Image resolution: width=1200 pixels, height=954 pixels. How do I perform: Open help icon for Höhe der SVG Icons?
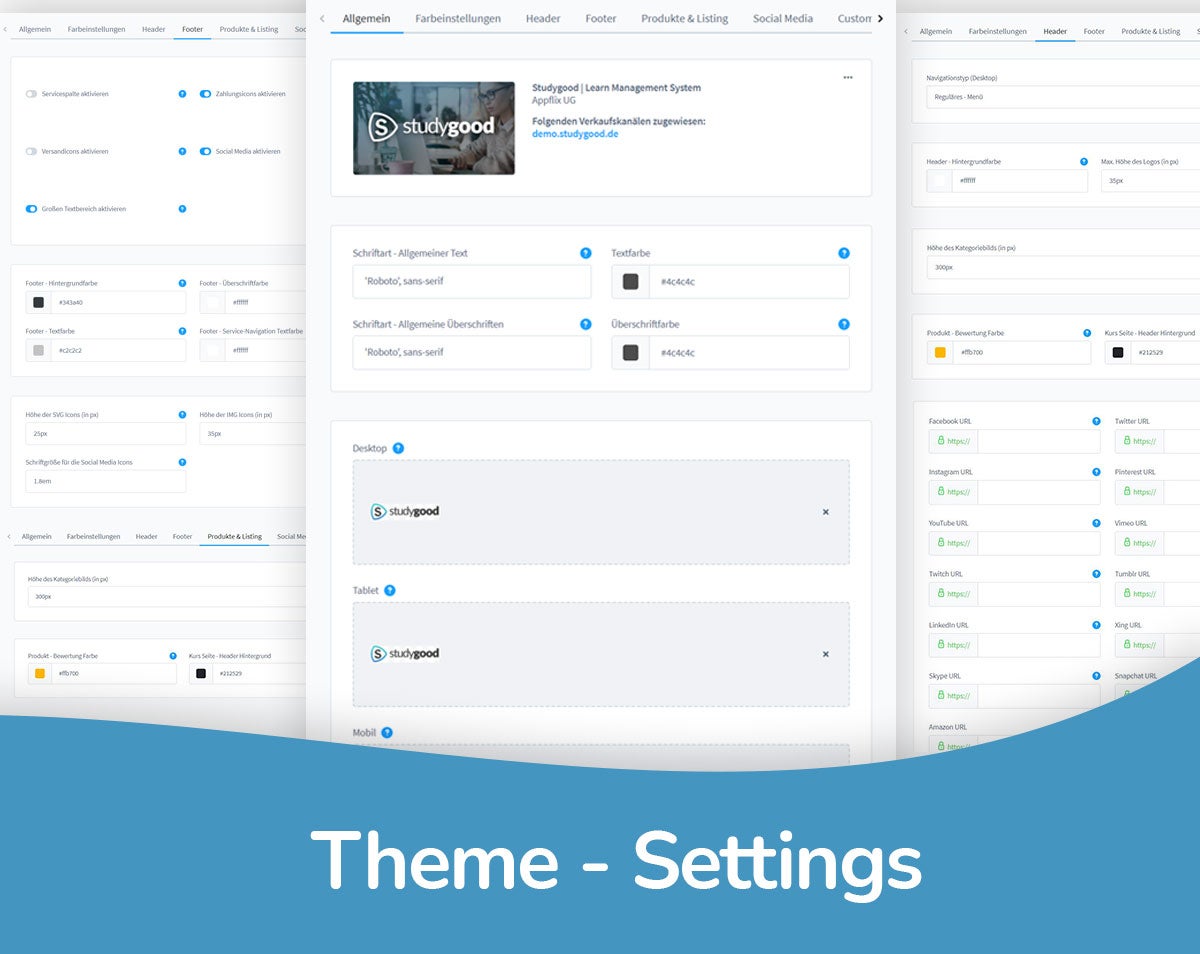[x=182, y=414]
